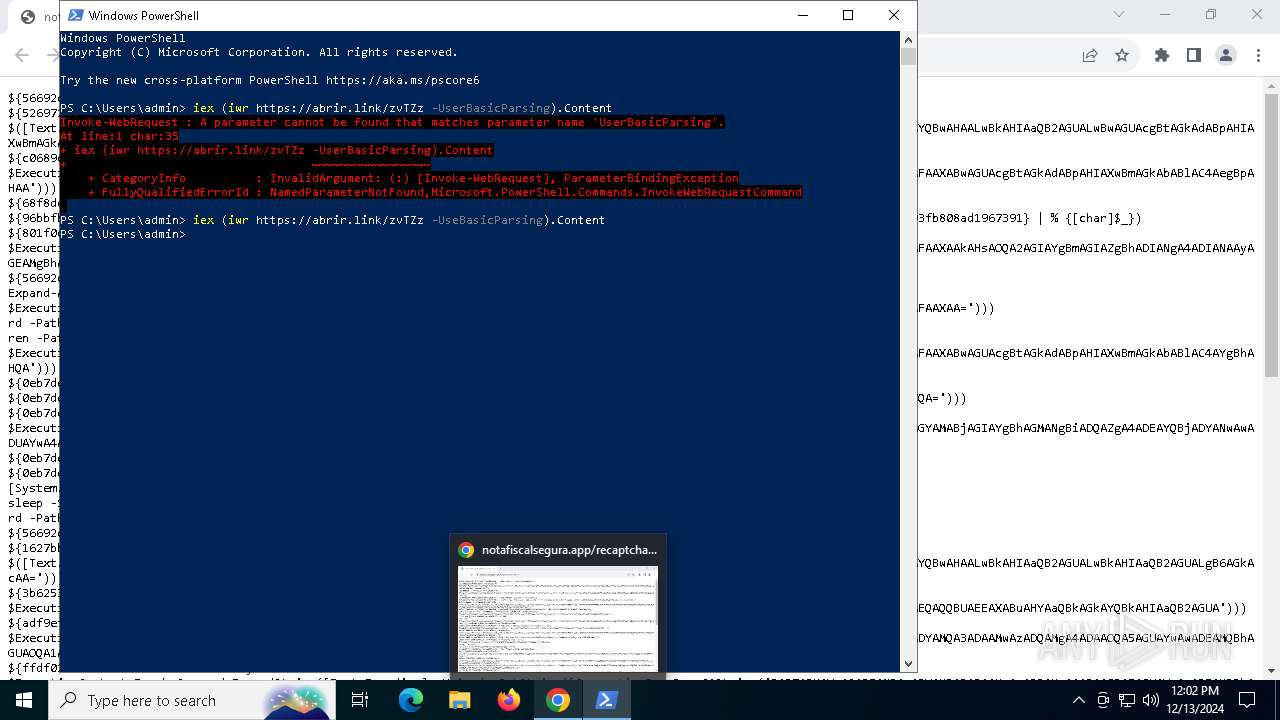Switch to Google Chrome taskbar icon
Viewport: 1280px width, 720px height.
558,700
